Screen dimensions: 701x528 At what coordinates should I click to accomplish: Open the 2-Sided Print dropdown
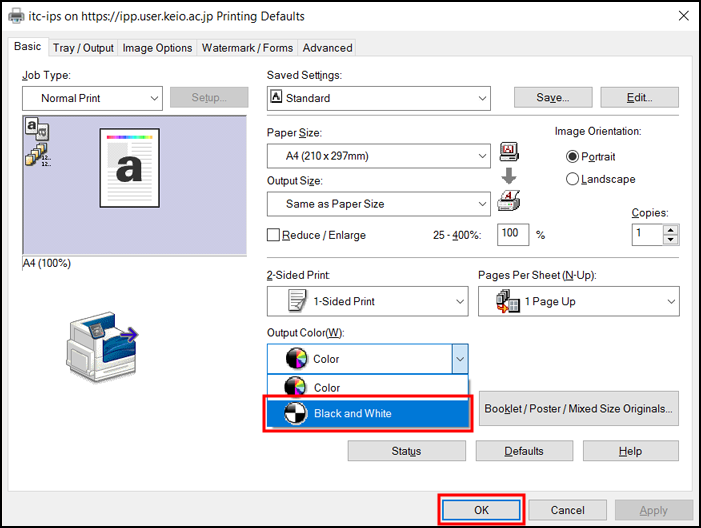tap(367, 301)
